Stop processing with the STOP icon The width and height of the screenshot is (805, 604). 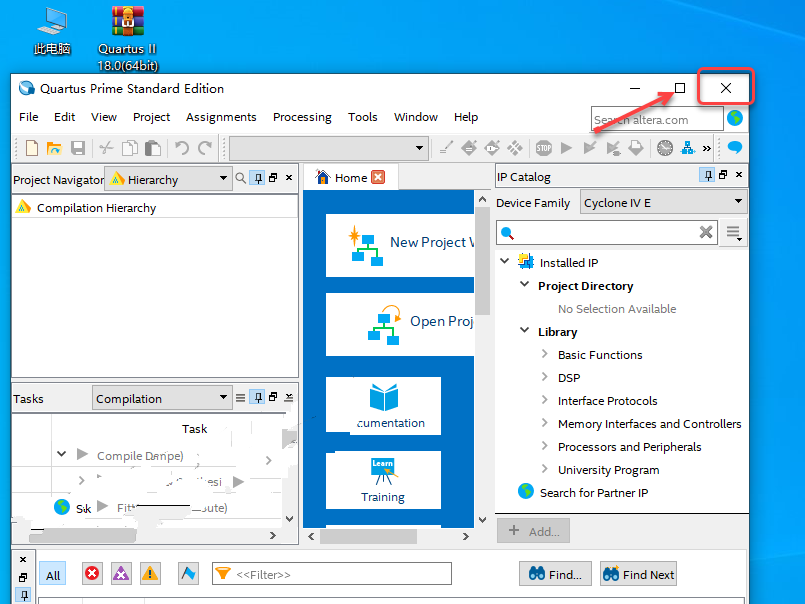click(544, 148)
